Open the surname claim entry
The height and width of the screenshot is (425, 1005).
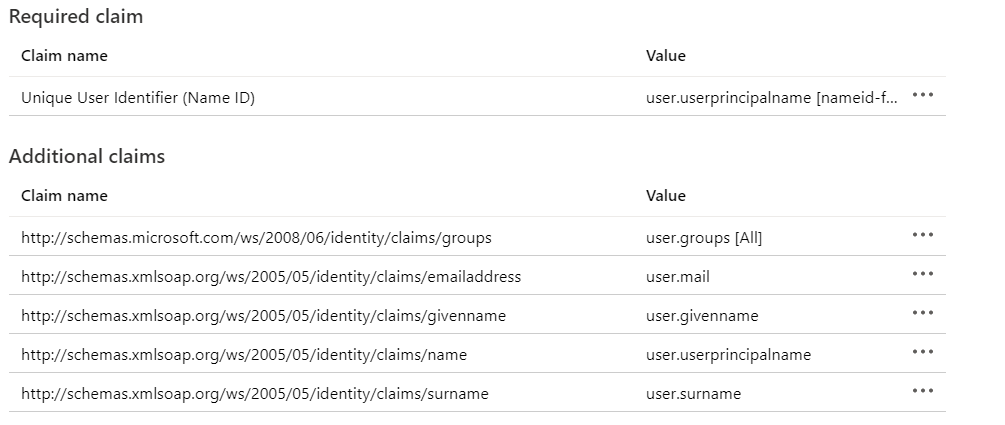(x=254, y=393)
